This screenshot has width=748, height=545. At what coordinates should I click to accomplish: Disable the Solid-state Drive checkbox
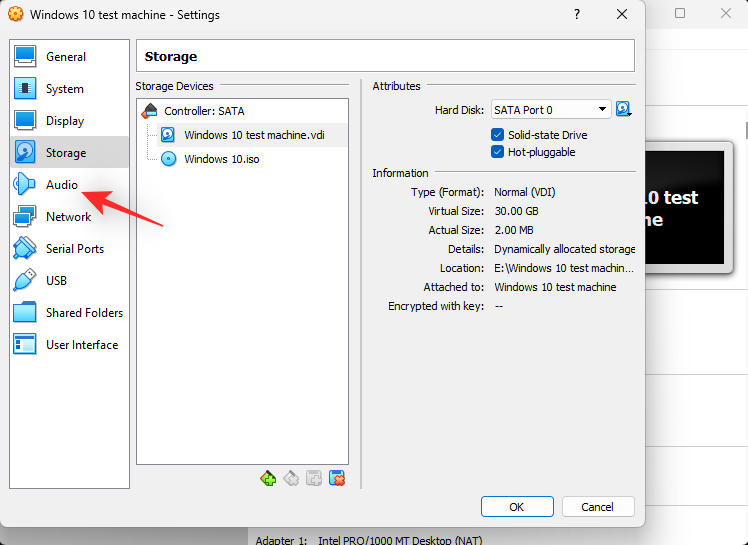click(x=498, y=135)
